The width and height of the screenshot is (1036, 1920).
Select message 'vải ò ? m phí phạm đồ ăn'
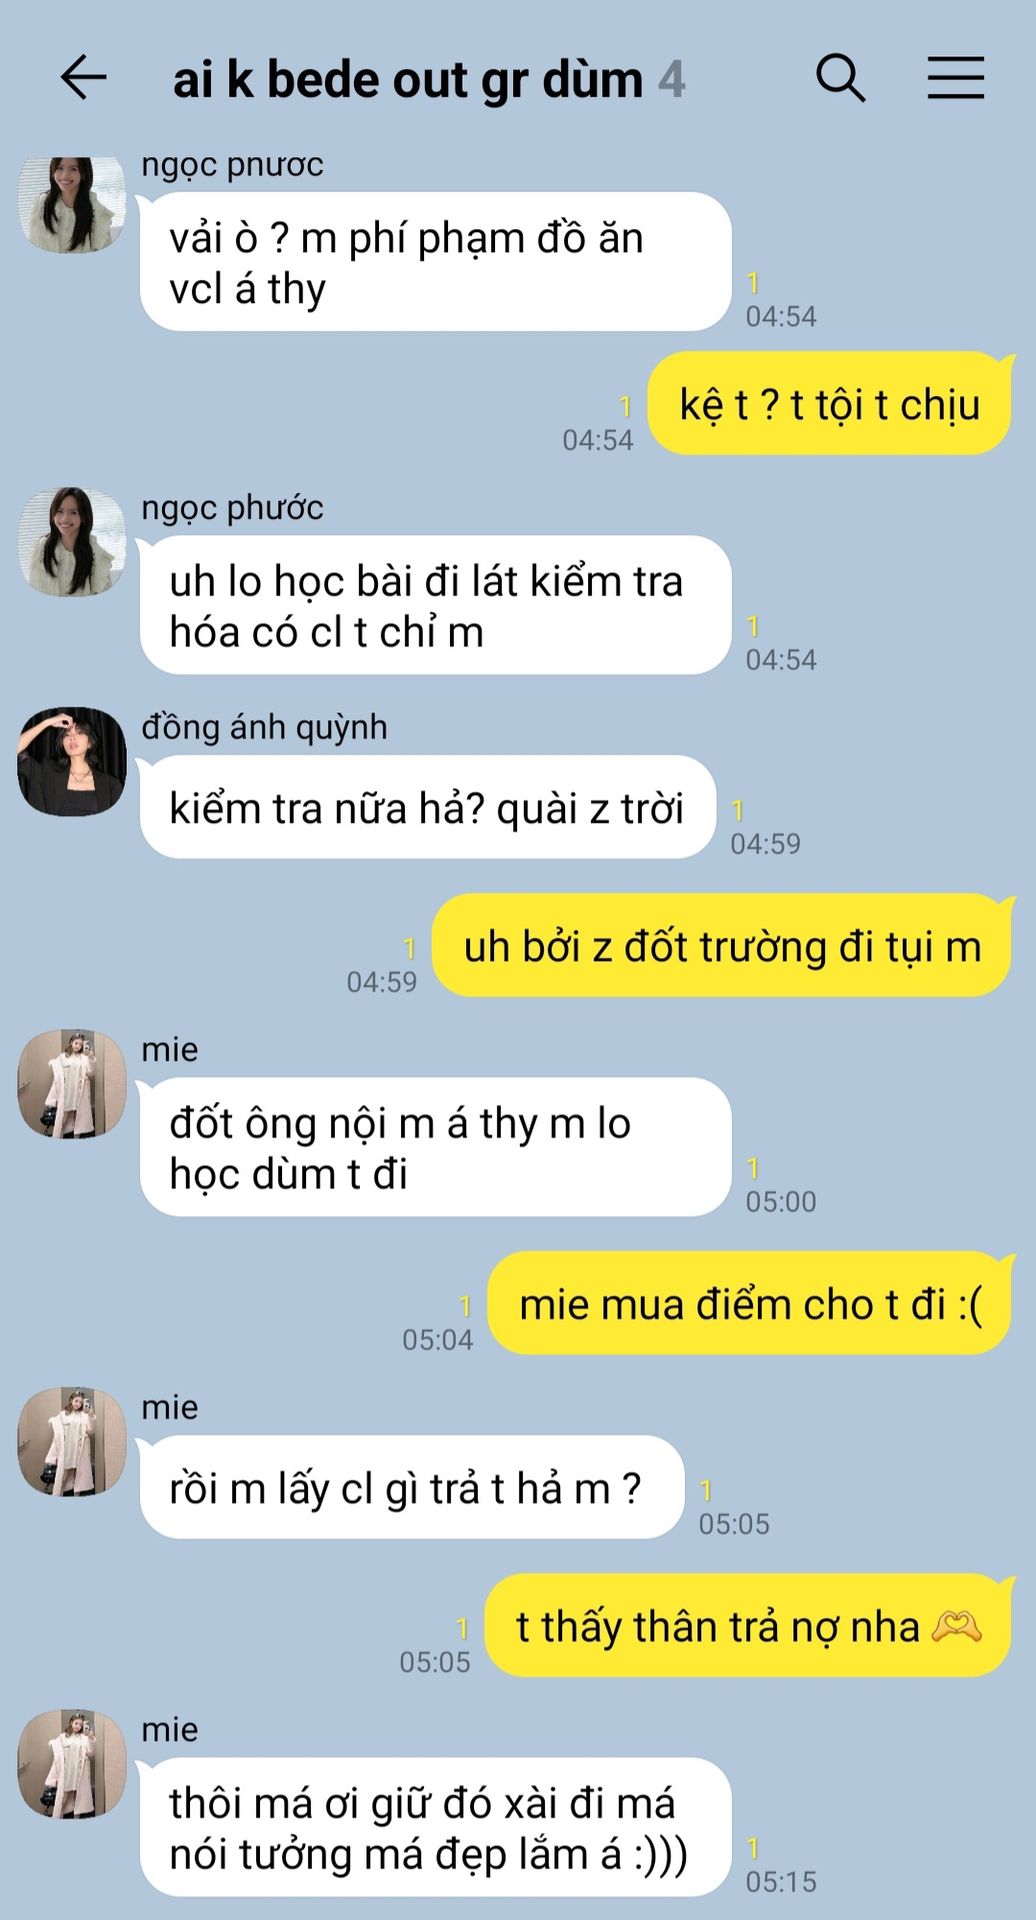tap(435, 262)
